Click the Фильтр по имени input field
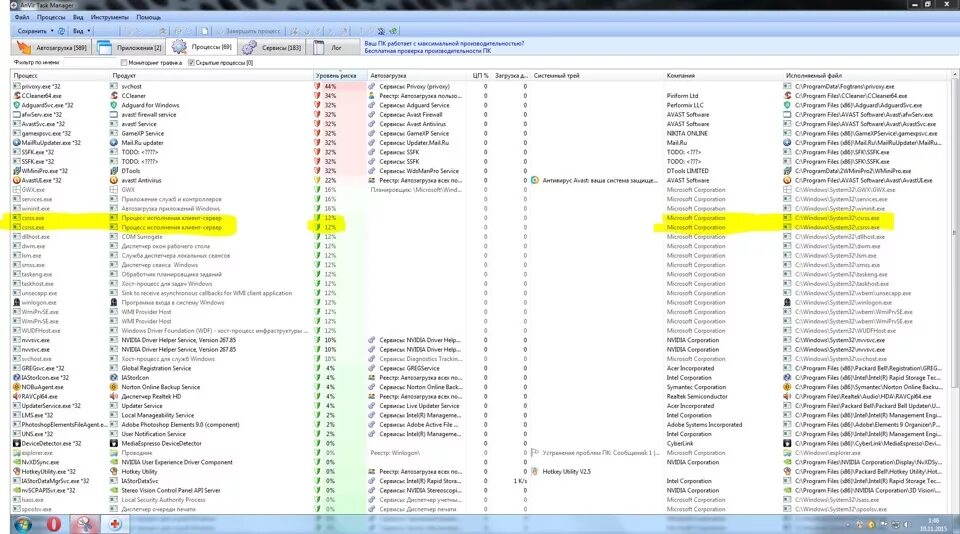This screenshot has width=960, height=534. (89, 62)
